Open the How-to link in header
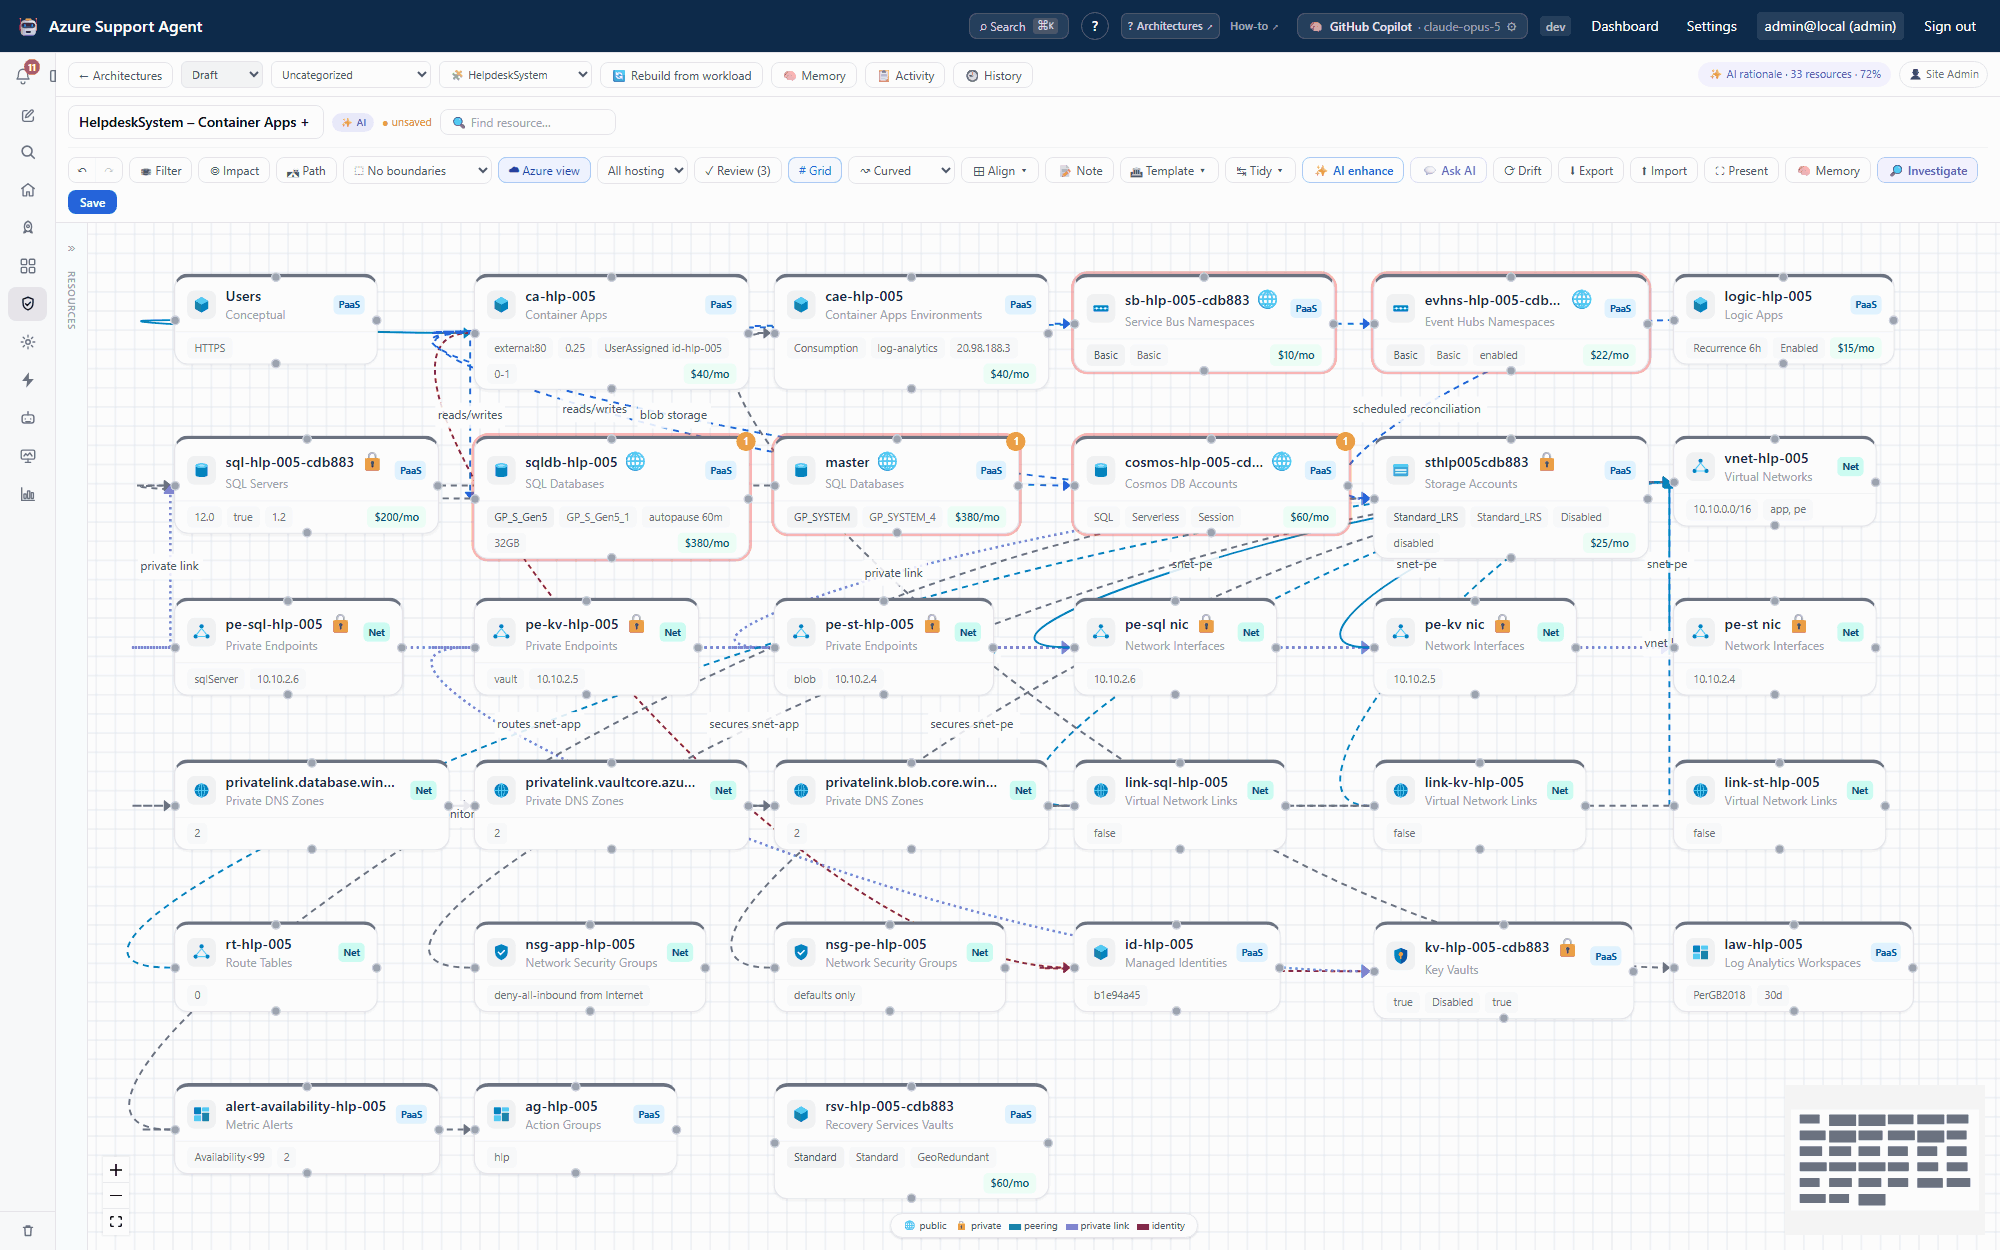2000x1250 pixels. tap(1254, 27)
